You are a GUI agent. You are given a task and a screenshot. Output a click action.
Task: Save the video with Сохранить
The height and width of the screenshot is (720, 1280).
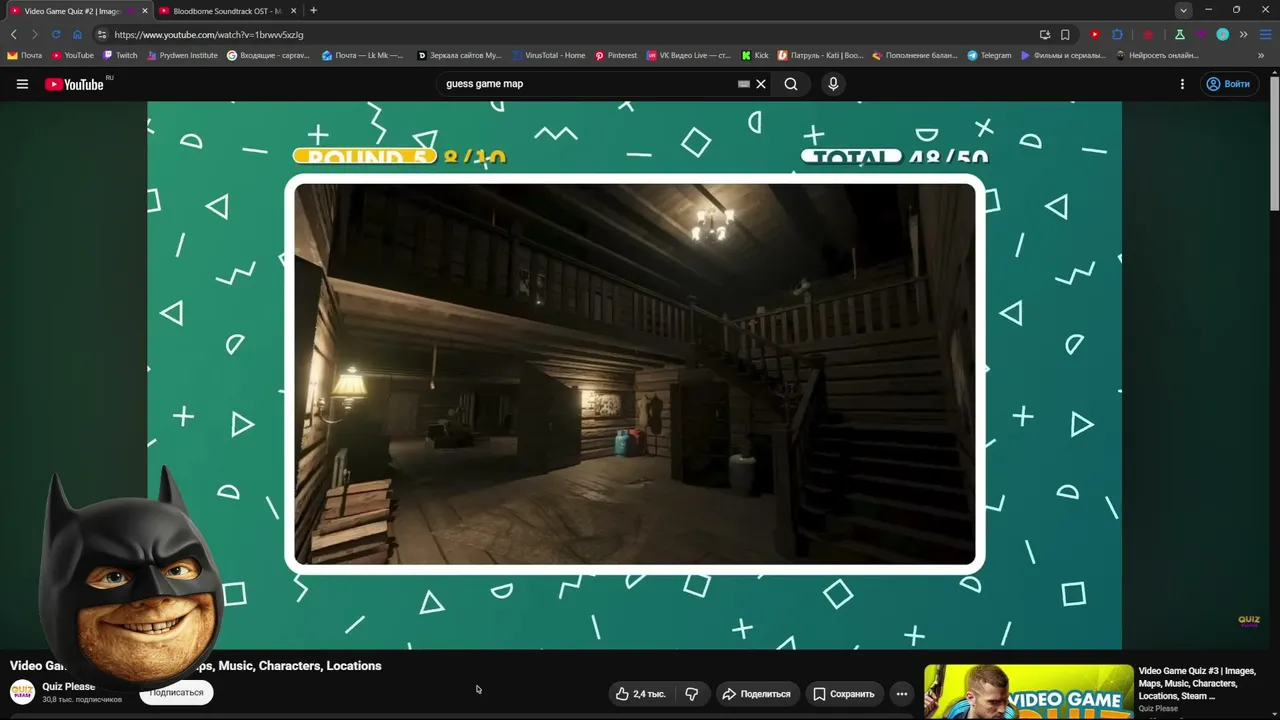[x=843, y=694]
